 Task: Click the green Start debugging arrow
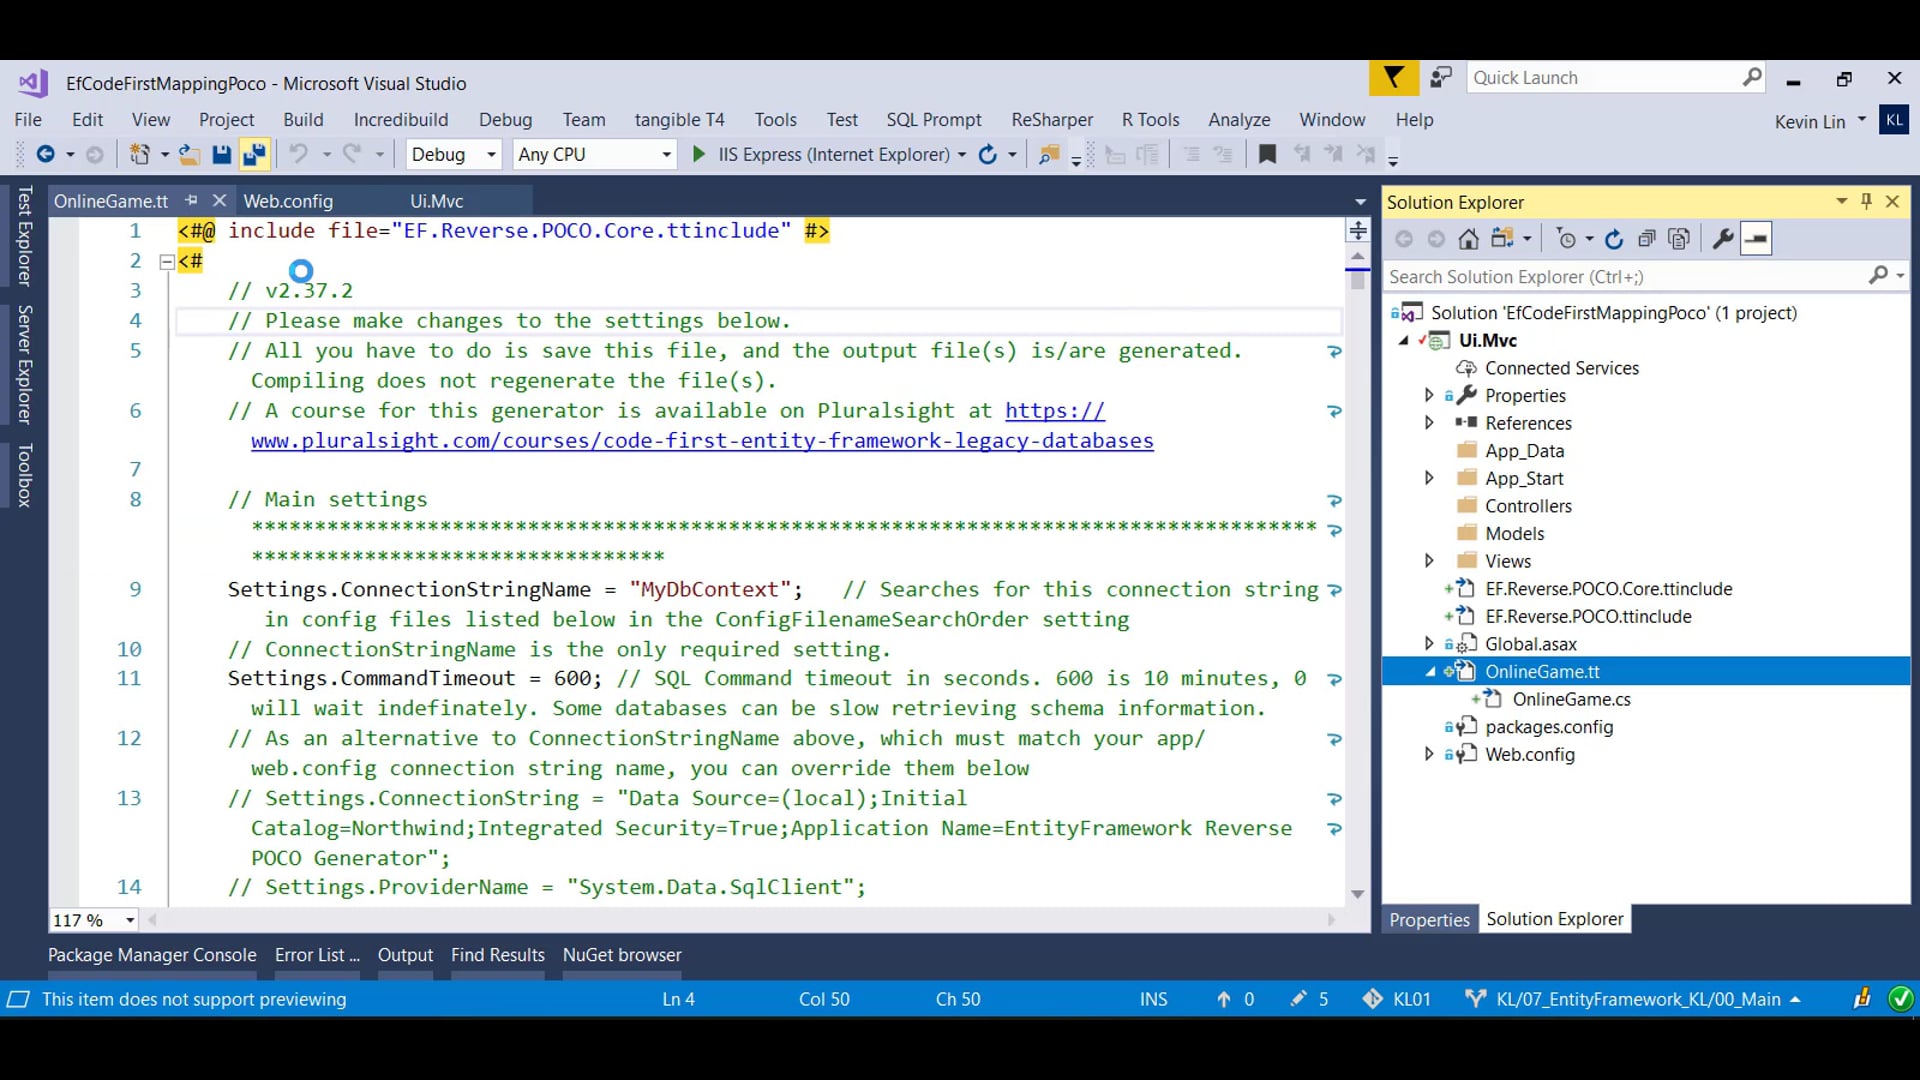click(x=699, y=154)
